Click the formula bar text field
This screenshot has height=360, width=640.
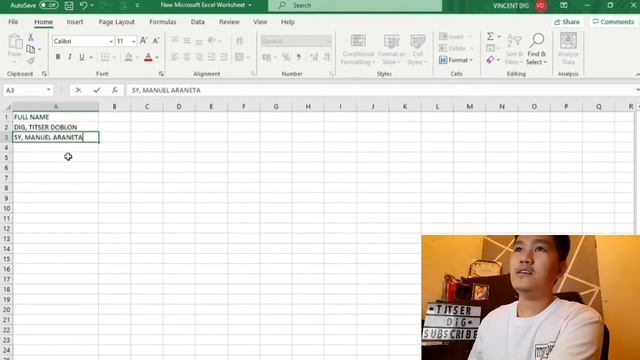tap(380, 90)
